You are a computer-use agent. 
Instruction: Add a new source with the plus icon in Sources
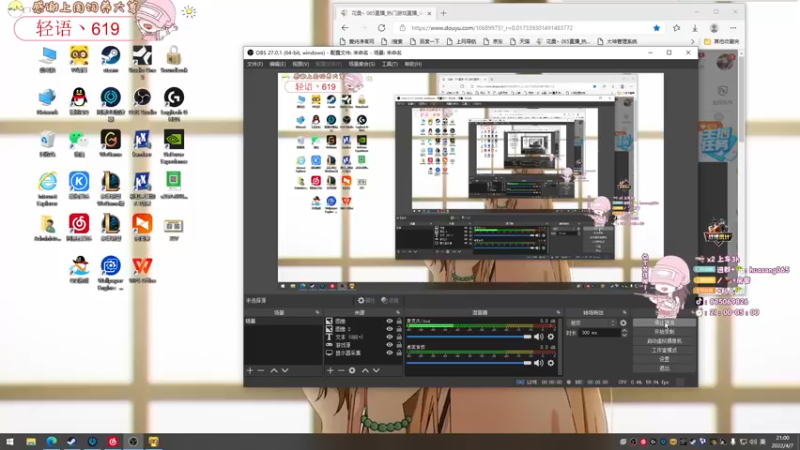pos(330,370)
